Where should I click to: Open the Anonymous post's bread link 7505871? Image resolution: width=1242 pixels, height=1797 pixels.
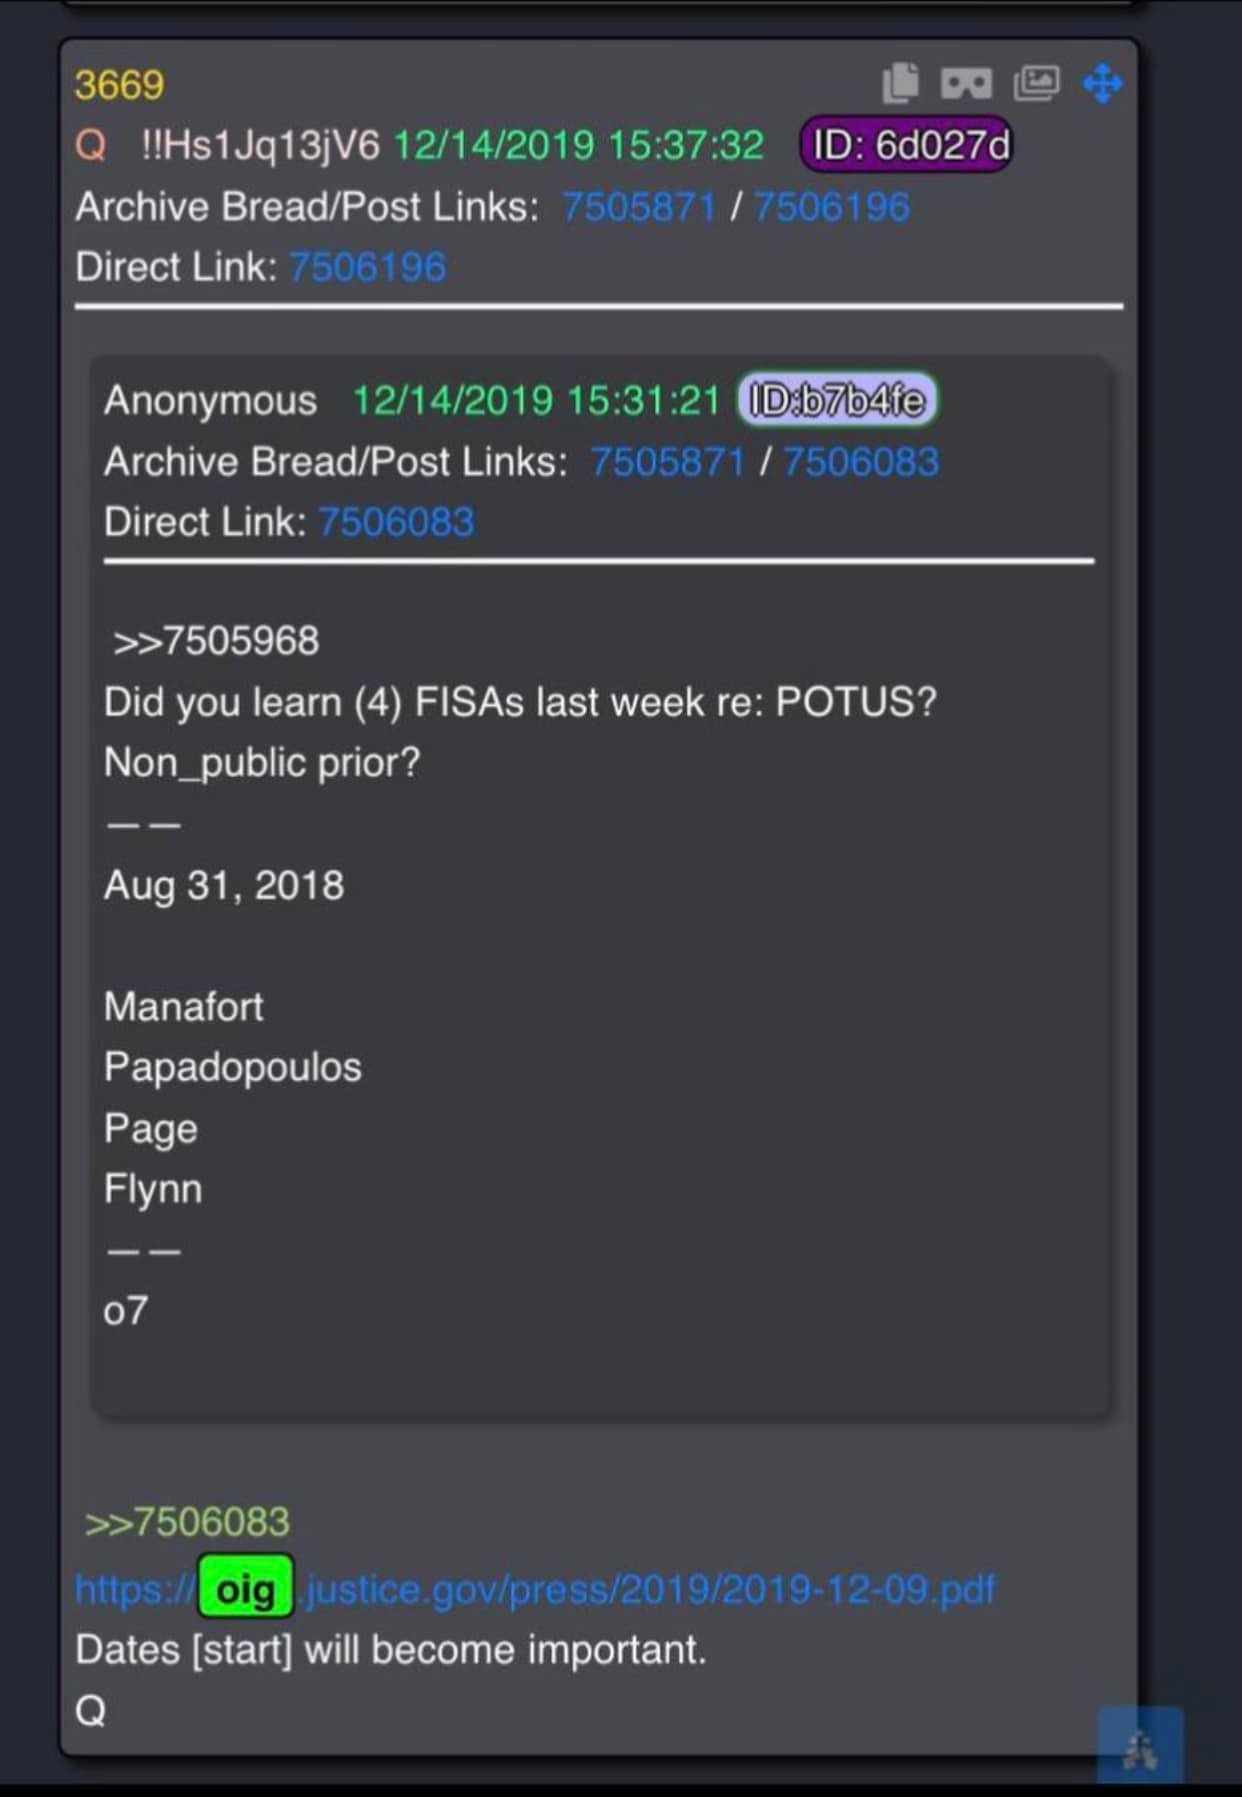tap(667, 462)
